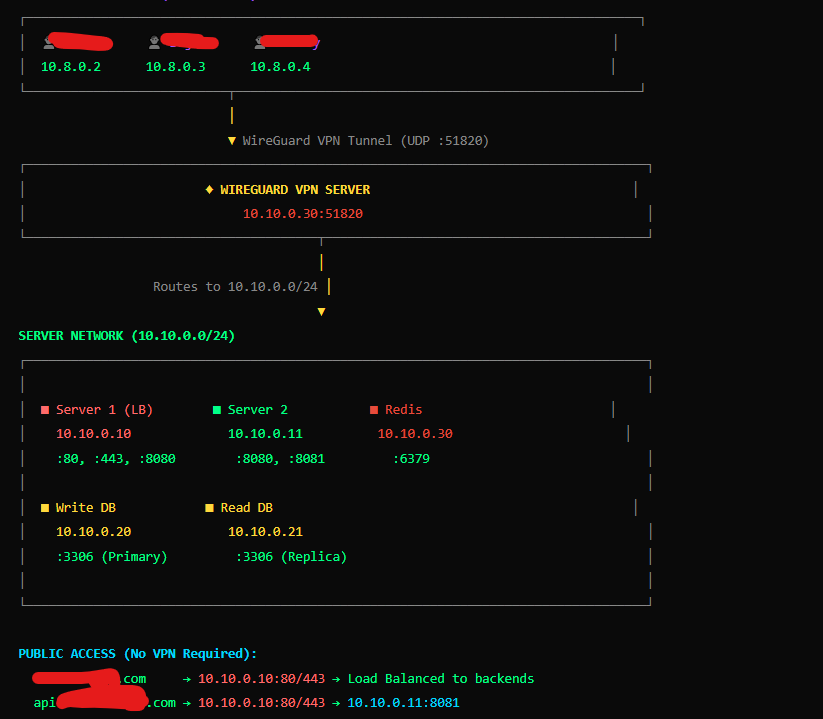Click the Redis port :6379

click(x=411, y=459)
